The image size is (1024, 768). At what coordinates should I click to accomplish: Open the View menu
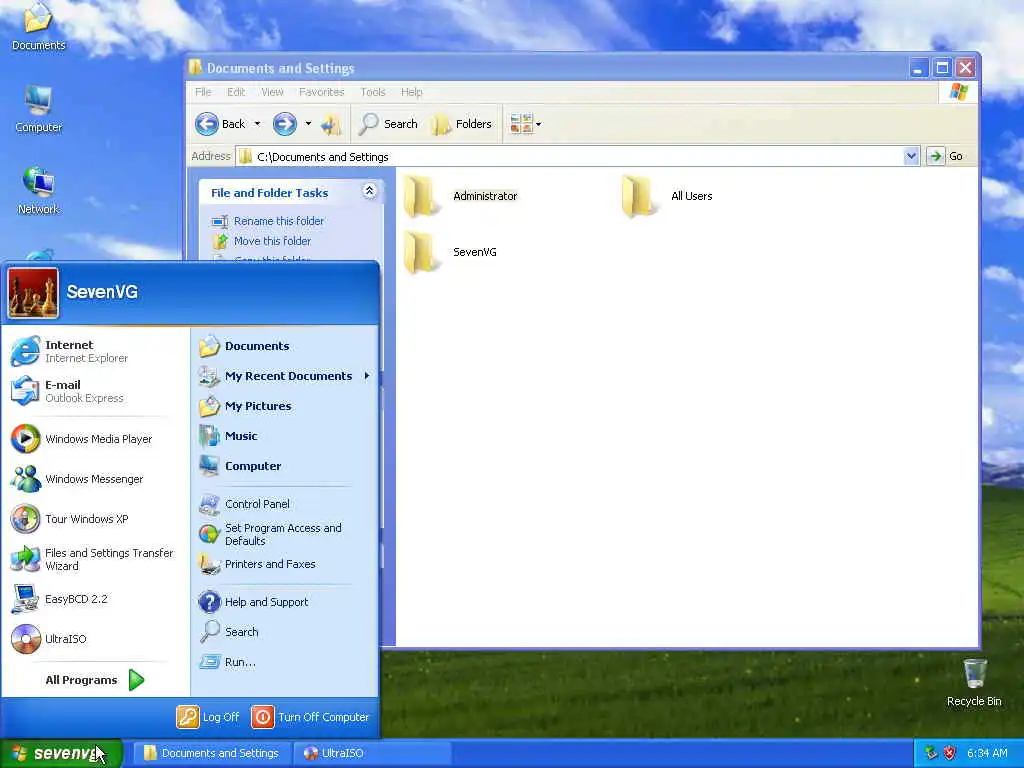[272, 92]
